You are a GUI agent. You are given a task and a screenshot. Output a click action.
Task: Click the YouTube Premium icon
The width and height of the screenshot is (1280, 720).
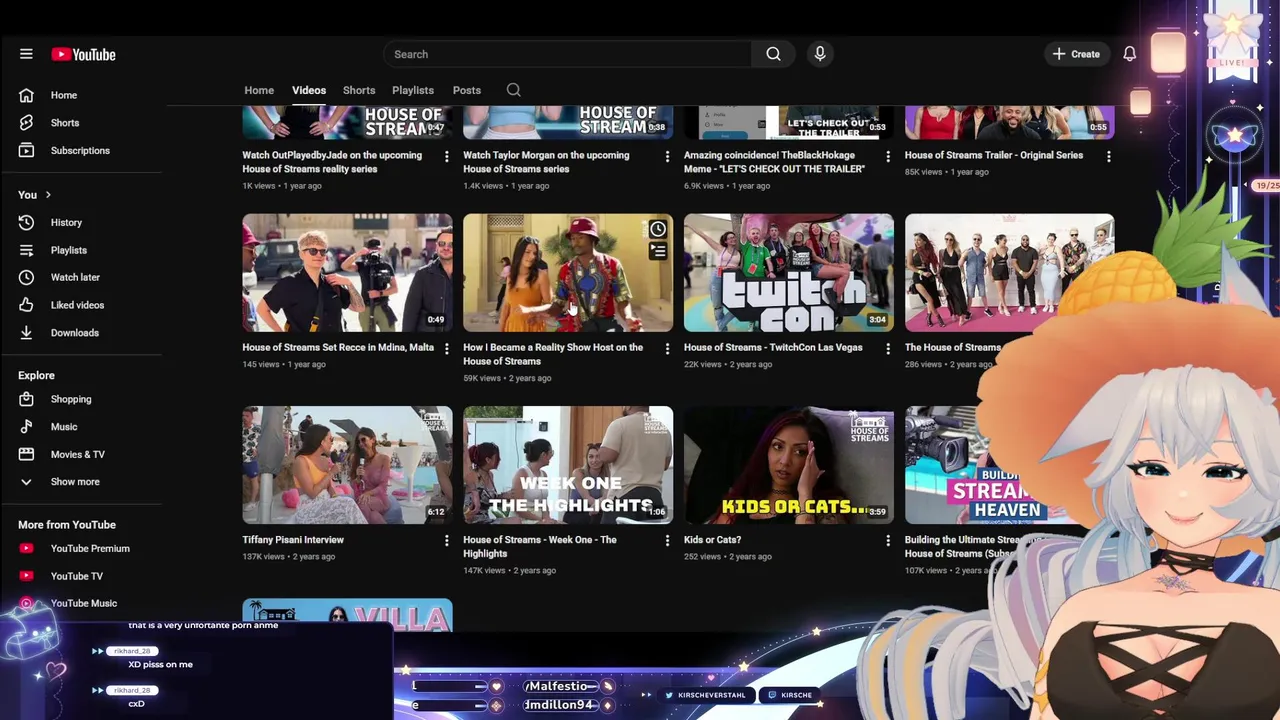26,548
